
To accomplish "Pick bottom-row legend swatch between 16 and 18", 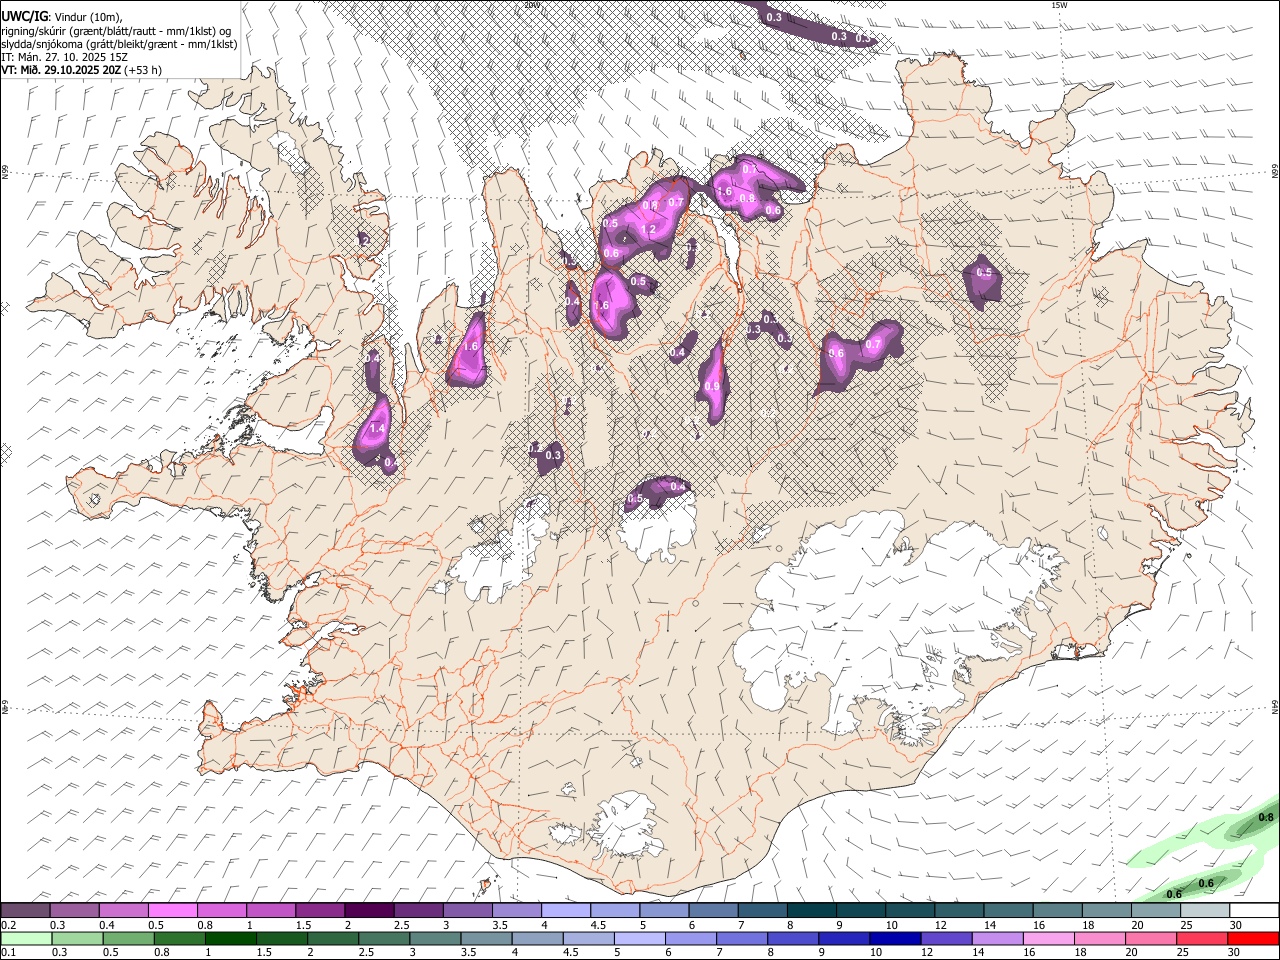I will [x=1050, y=939].
